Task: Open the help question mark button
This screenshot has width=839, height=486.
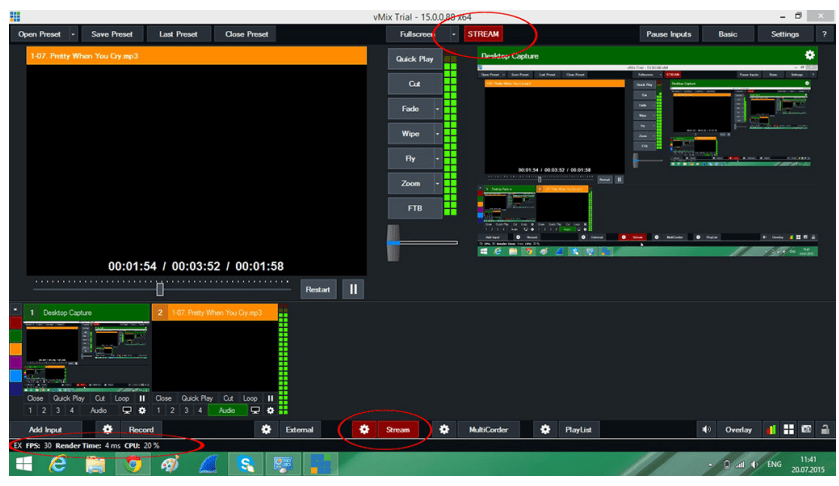Action: pyautogui.click(x=824, y=34)
